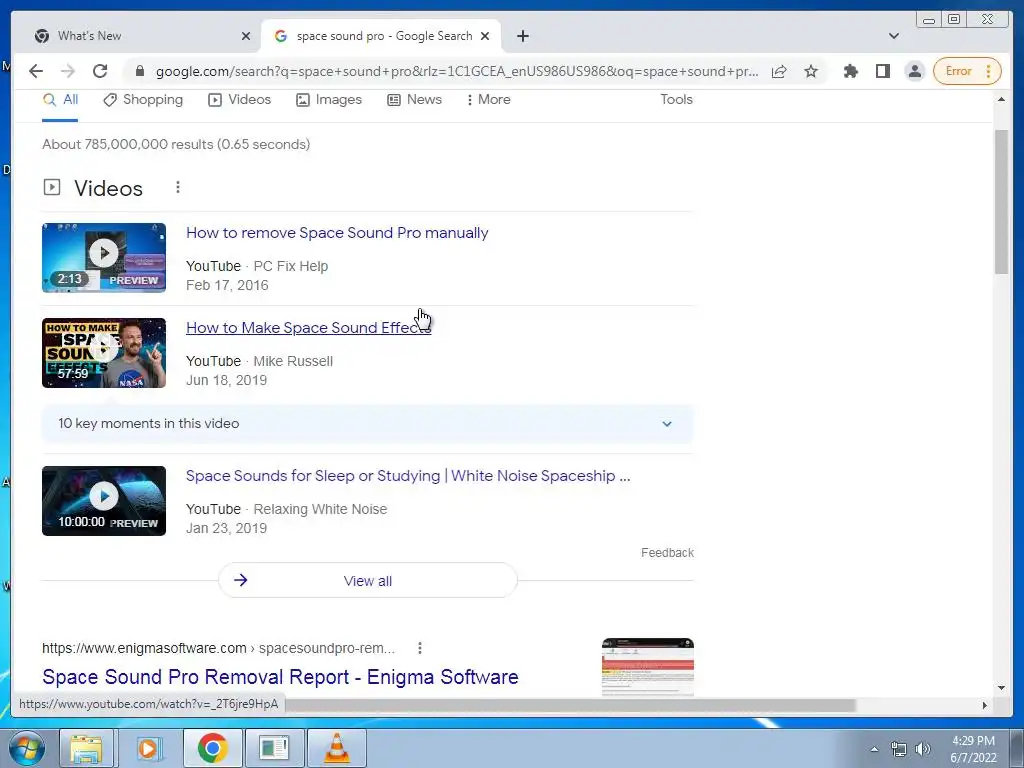Click the Enigma Software result thumbnail

(648, 666)
